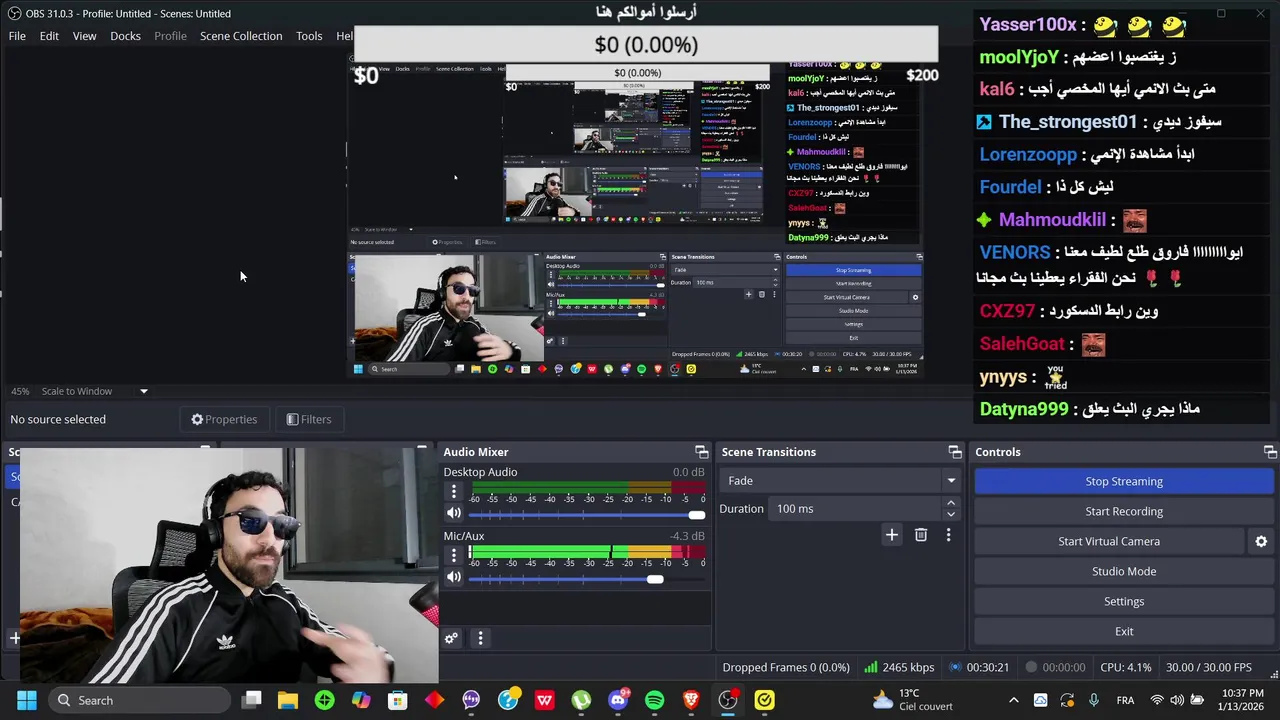1280x720 pixels.
Task: Open Microsoft Store from taskbar
Action: pos(398,700)
